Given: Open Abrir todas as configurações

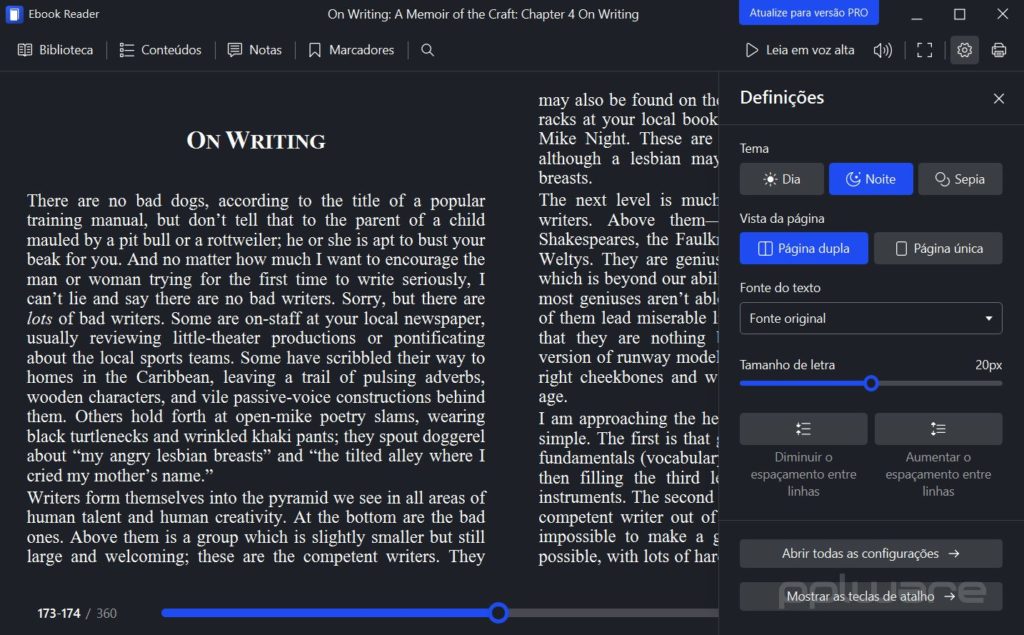Looking at the screenshot, I should 870,553.
